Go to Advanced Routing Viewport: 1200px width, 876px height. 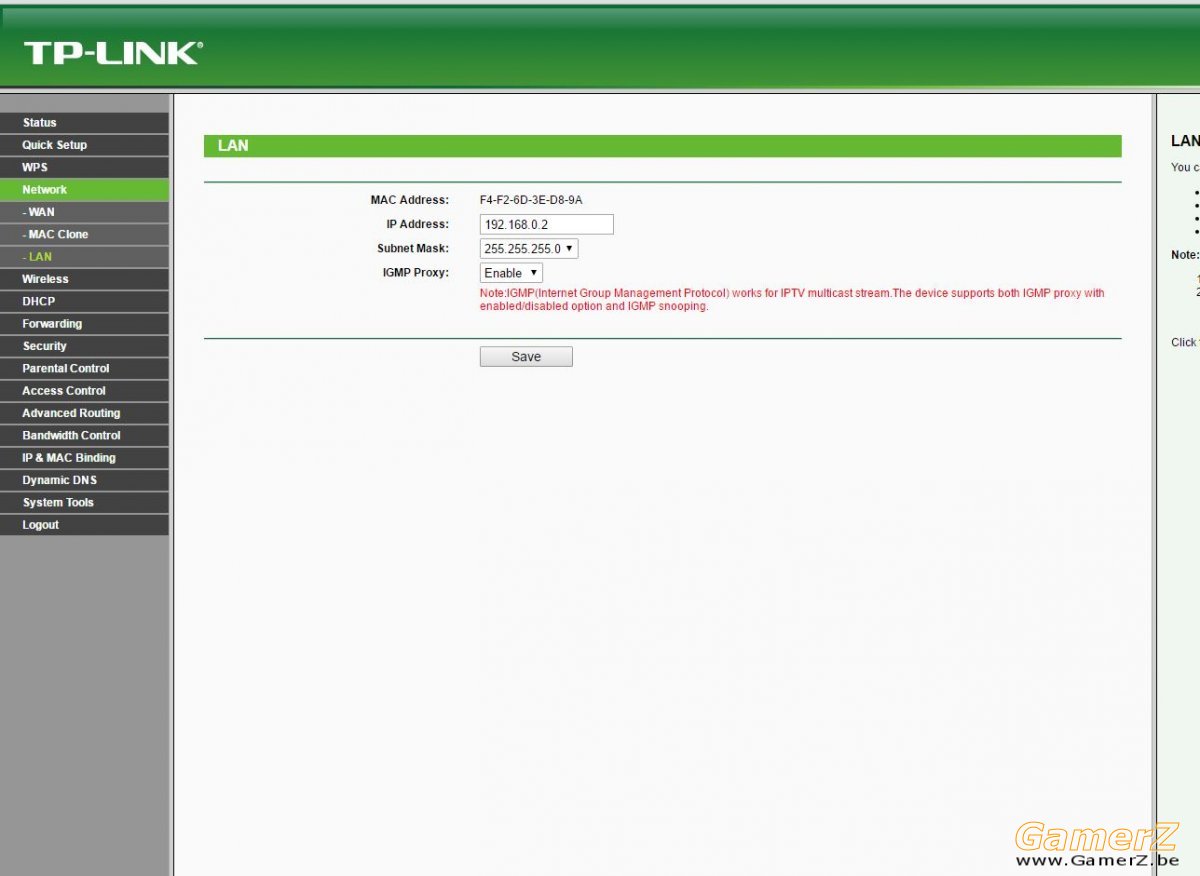pyautogui.click(x=84, y=413)
